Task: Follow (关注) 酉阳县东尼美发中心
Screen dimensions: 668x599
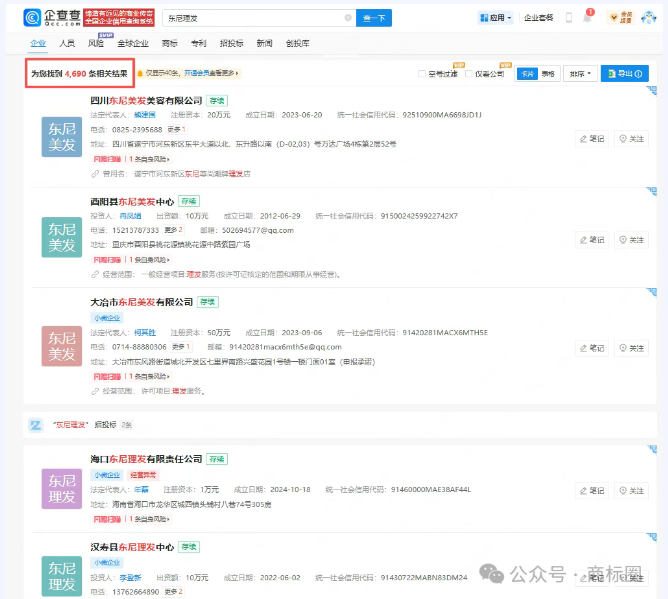Action: (631, 240)
